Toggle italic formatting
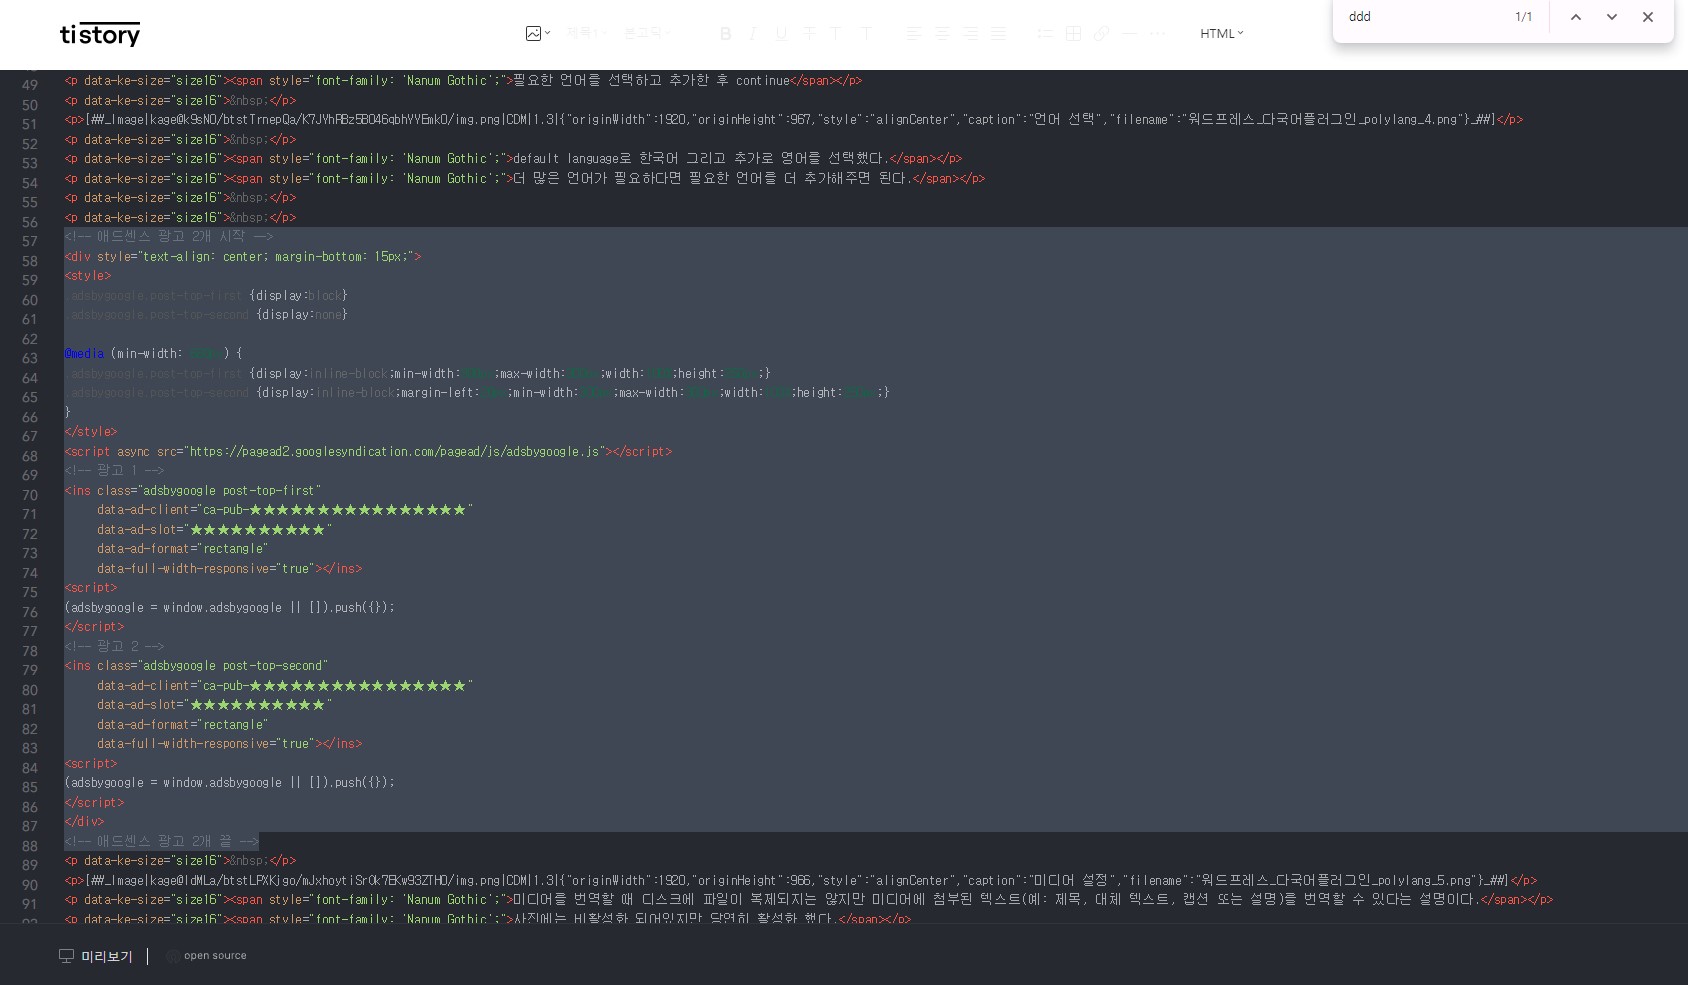The image size is (1688, 985). pos(754,33)
